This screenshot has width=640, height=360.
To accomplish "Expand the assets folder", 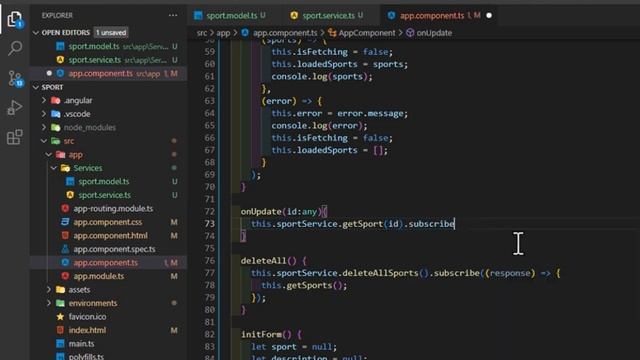I will [79, 289].
